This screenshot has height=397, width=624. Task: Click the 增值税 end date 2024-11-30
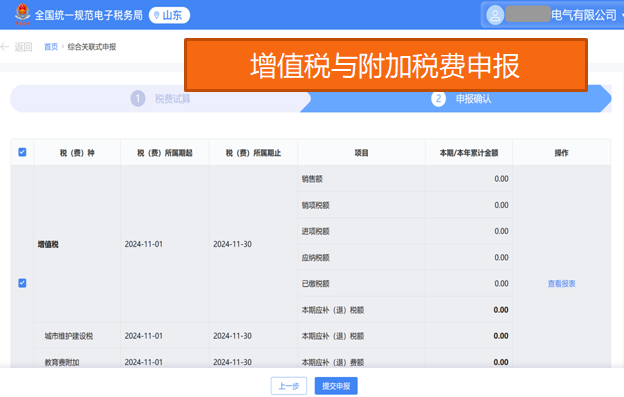(232, 244)
